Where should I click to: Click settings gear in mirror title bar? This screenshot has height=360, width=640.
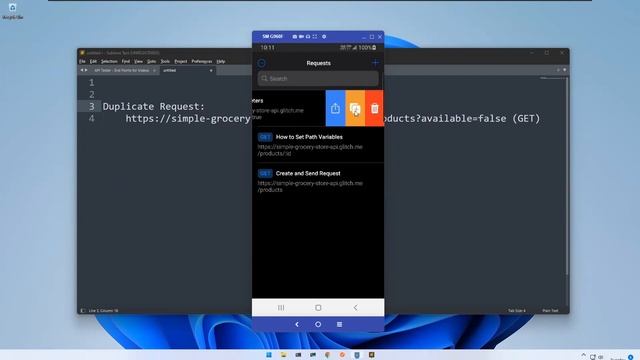pyautogui.click(x=324, y=37)
